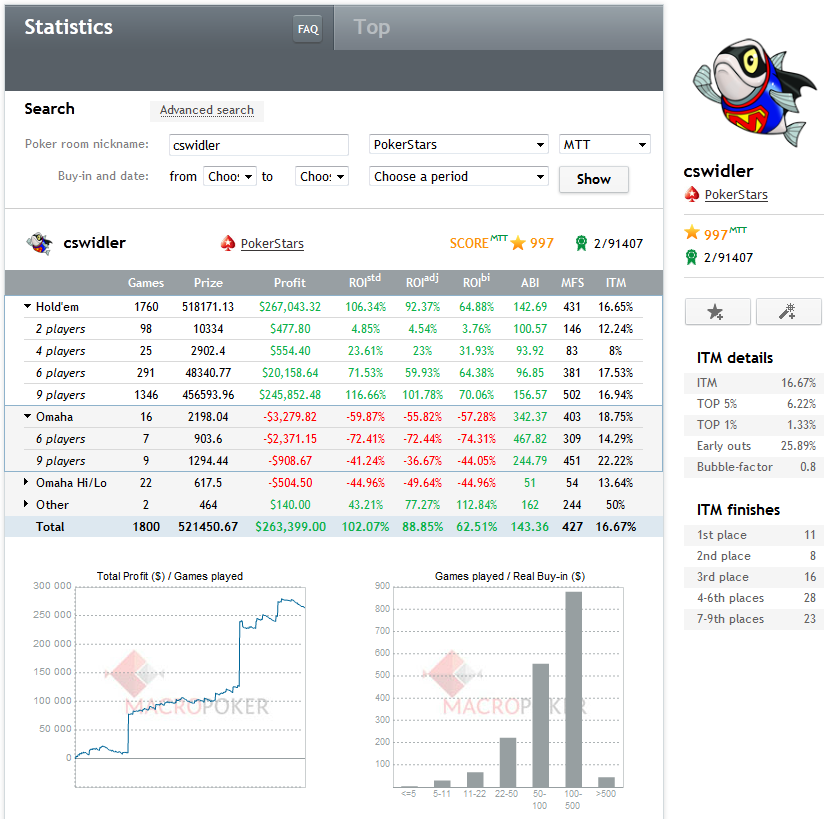Expand the Other games row
Image resolution: width=832 pixels, height=819 pixels.
click(27, 505)
